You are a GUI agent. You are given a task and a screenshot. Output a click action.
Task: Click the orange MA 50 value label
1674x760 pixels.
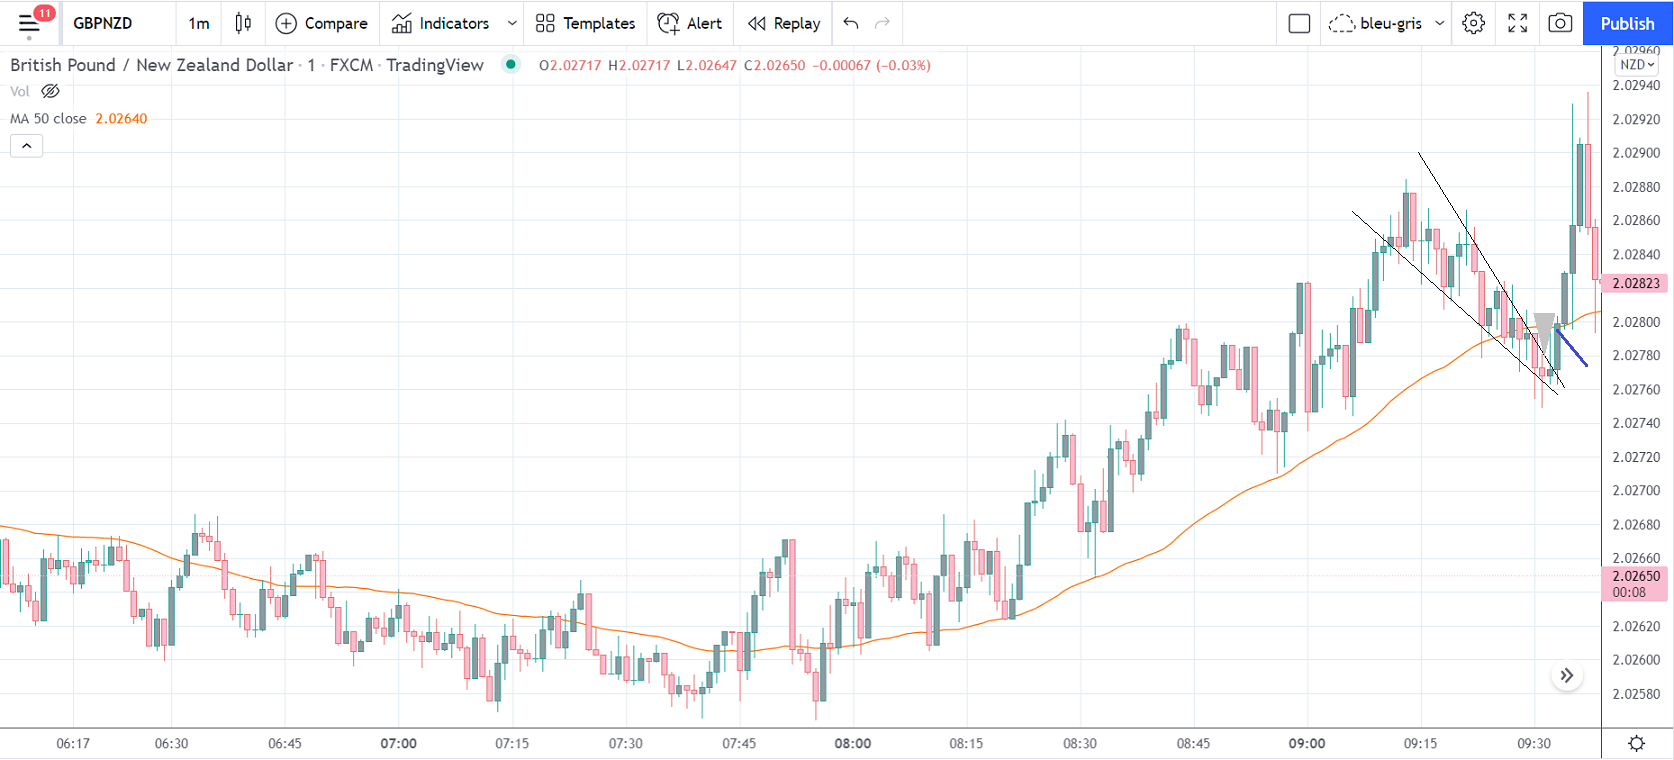121,118
